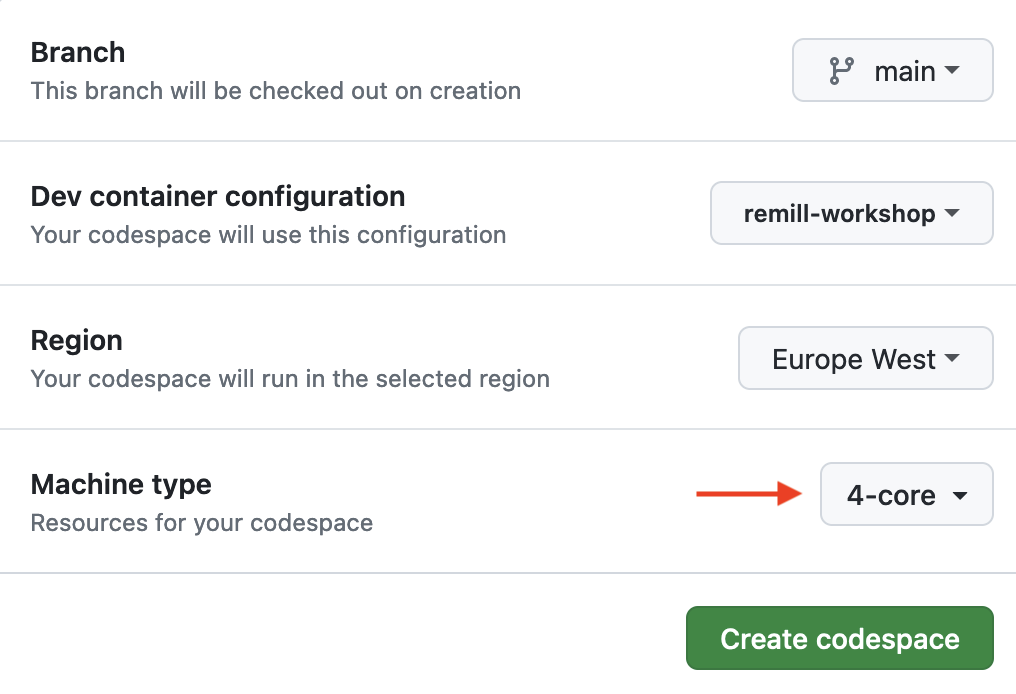The height and width of the screenshot is (694, 1016).
Task: Open the remill-workshop configuration dropdown
Action: coord(851,214)
